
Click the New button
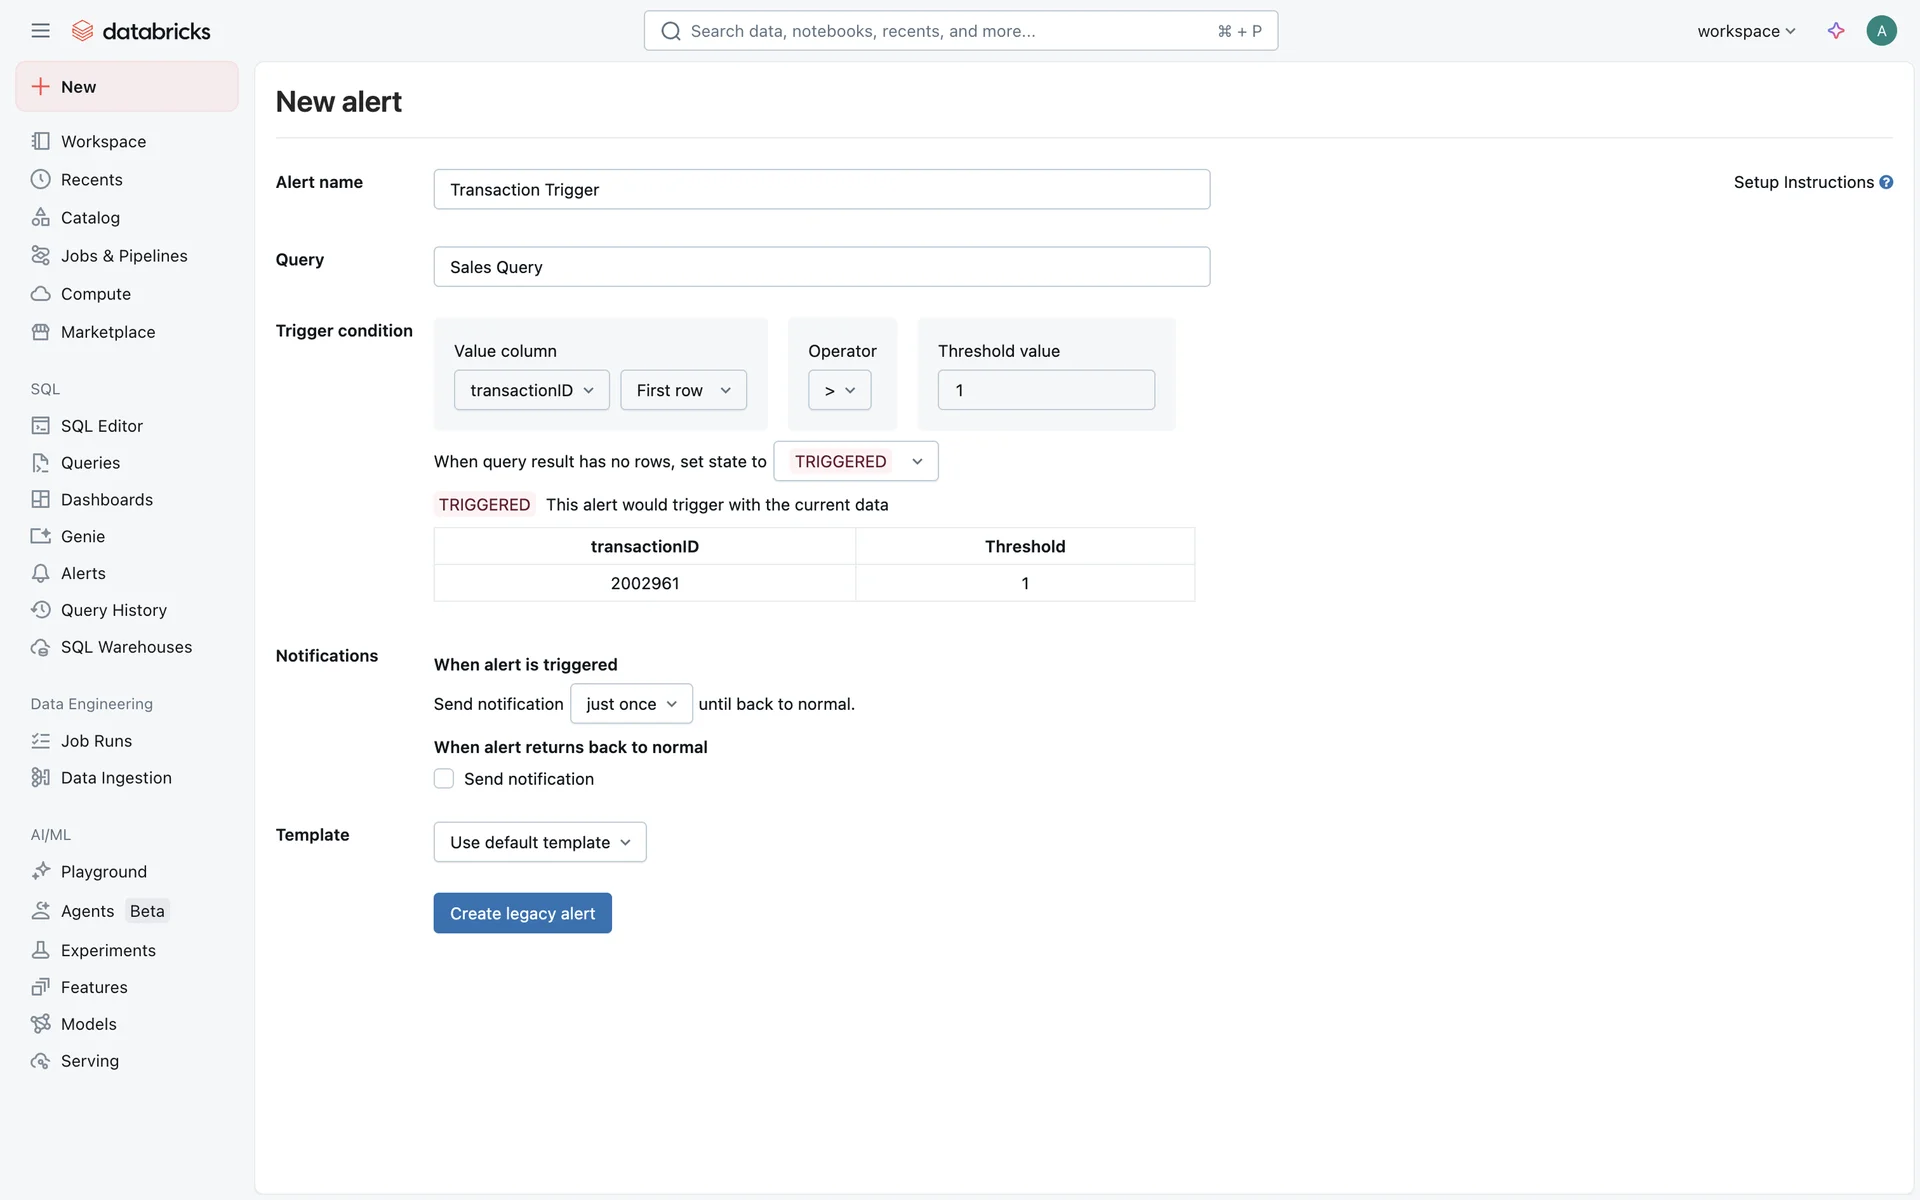(127, 87)
